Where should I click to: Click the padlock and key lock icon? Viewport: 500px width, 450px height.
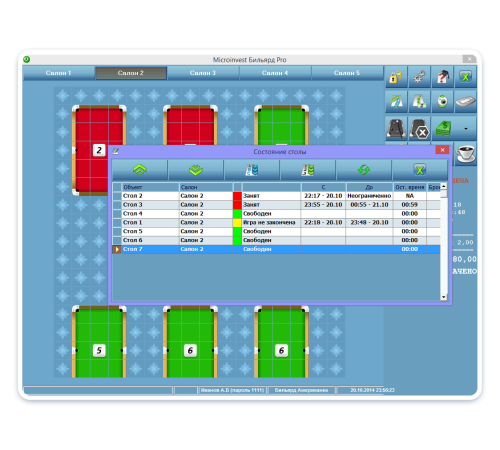point(396,77)
